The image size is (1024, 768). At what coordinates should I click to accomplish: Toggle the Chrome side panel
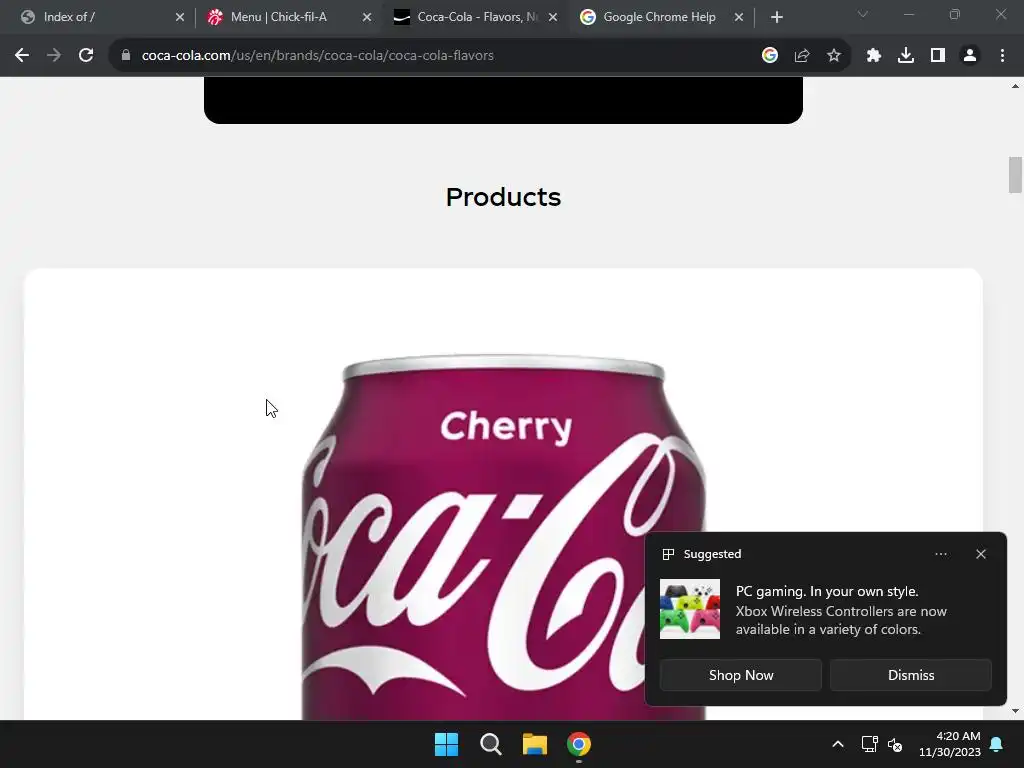pos(938,56)
